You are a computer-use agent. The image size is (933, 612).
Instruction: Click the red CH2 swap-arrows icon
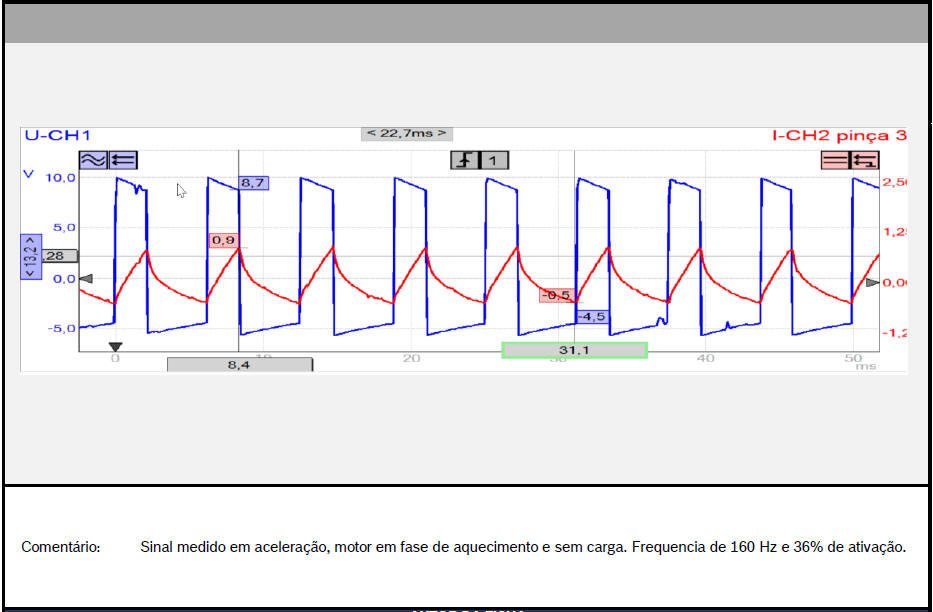pos(865,159)
